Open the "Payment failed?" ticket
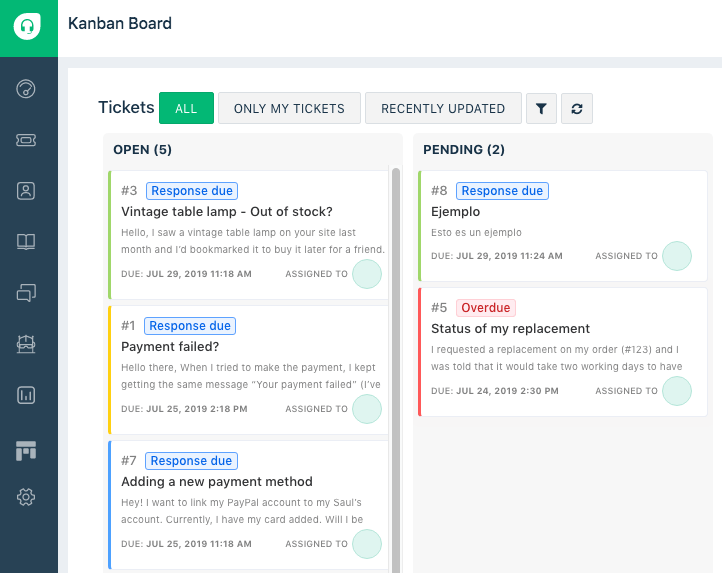This screenshot has height=573, width=722. click(170, 347)
